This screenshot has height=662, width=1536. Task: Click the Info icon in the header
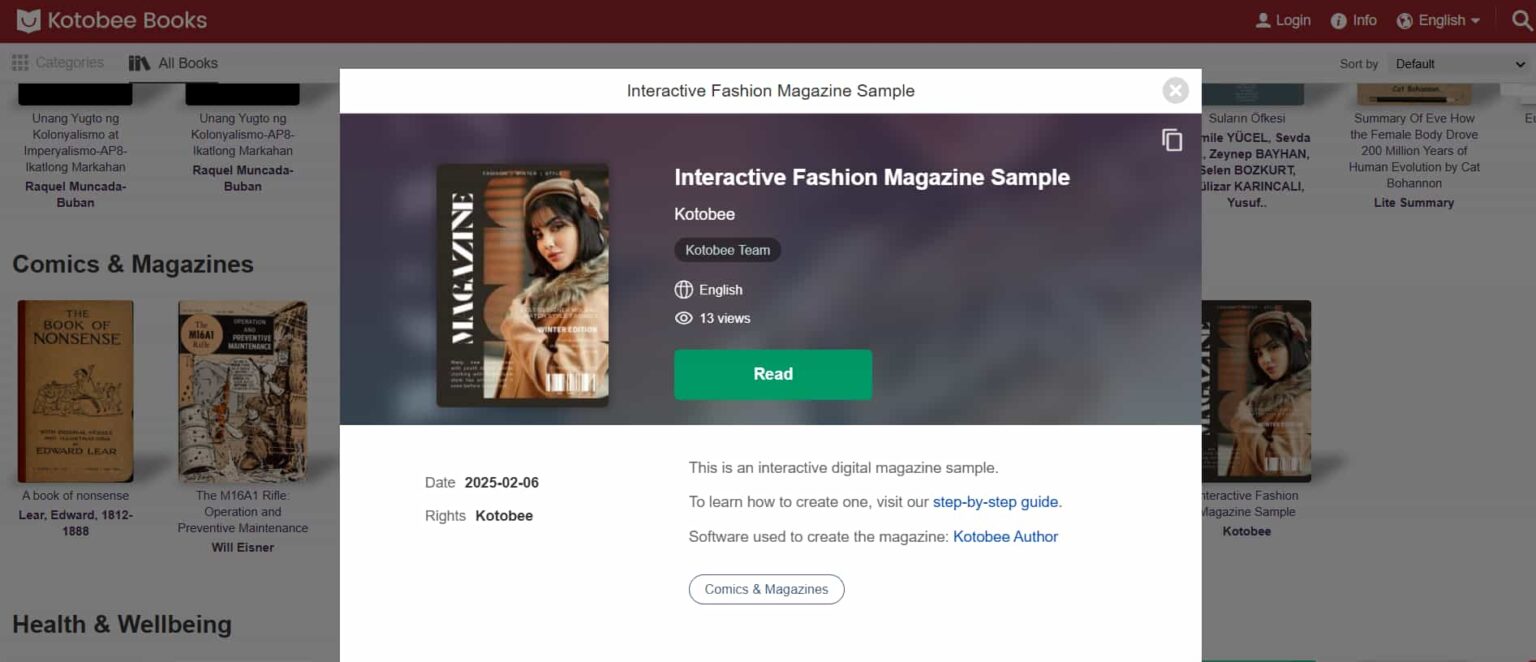(x=1341, y=19)
